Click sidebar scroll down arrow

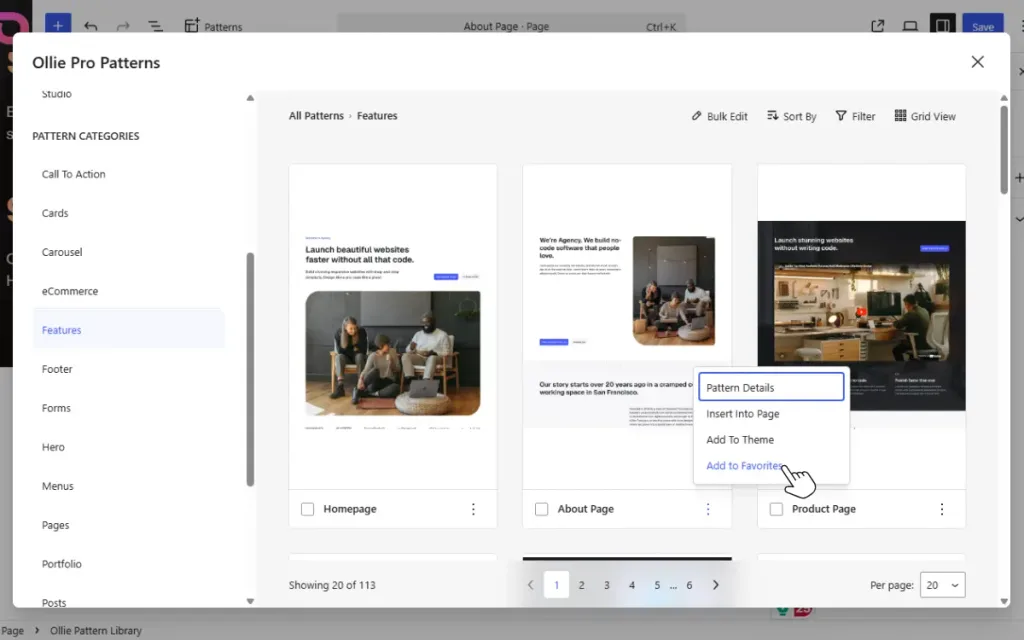[x=250, y=601]
